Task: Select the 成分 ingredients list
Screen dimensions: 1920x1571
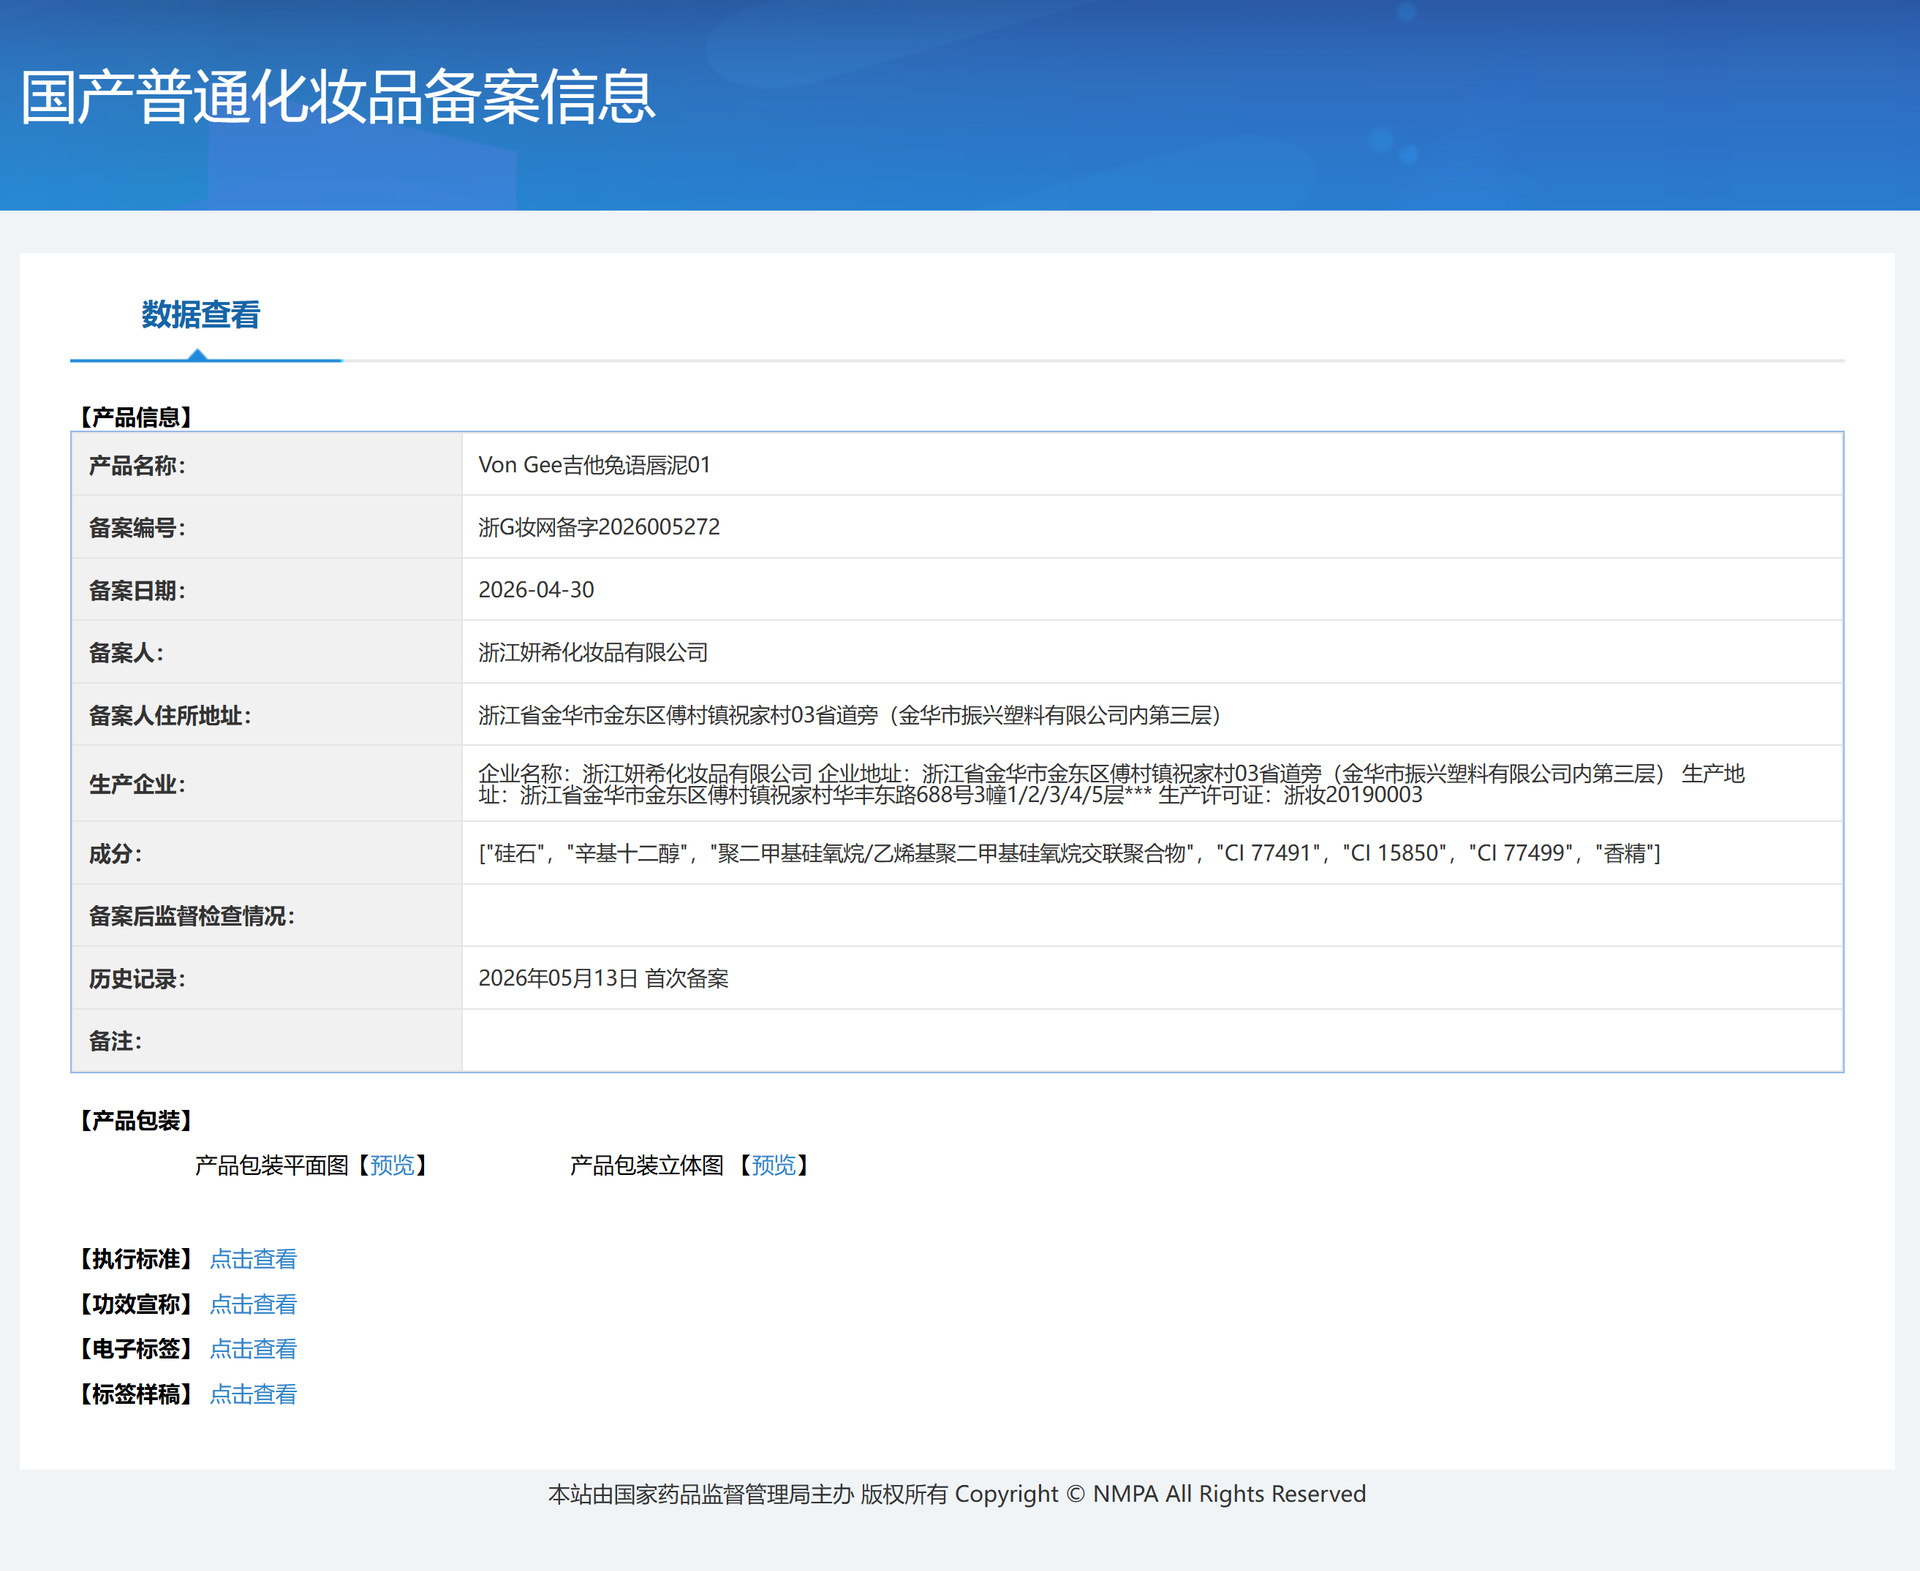Action: 1069,853
